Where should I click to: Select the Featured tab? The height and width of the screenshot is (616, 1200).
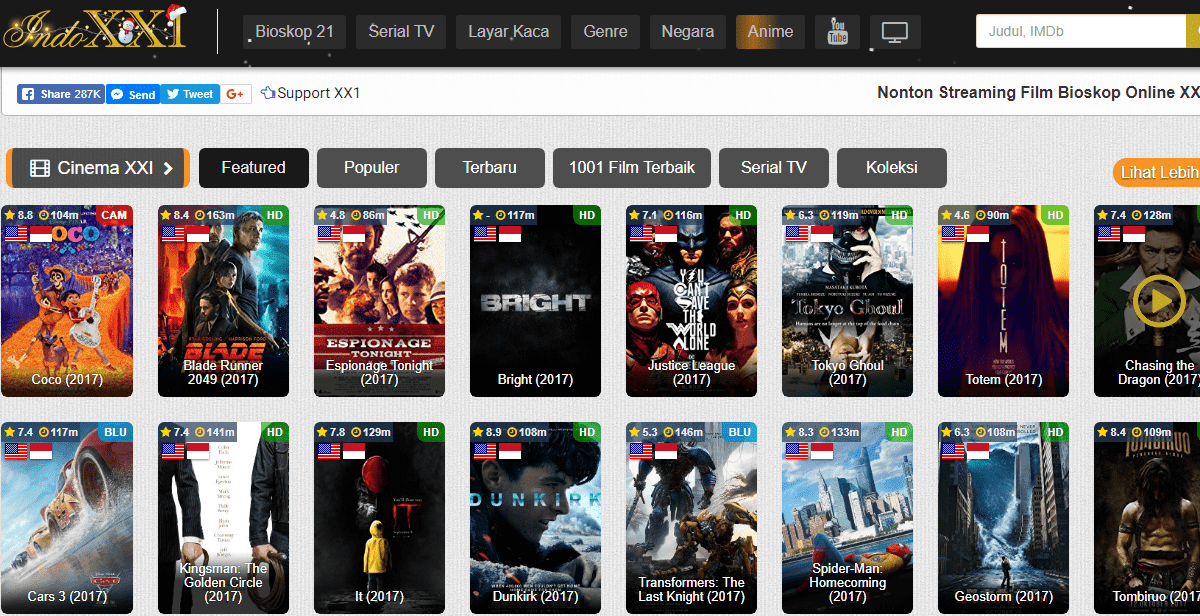click(x=254, y=168)
